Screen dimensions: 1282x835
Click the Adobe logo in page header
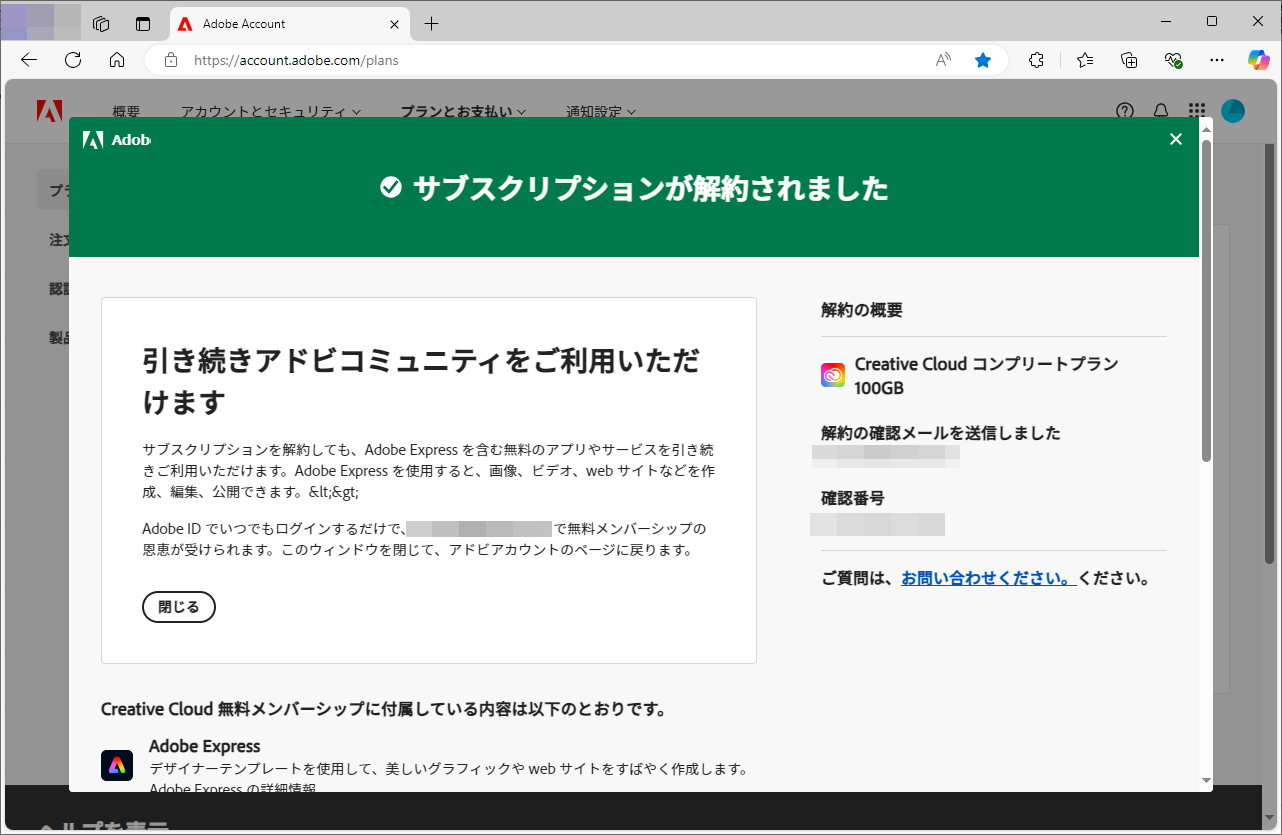pyautogui.click(x=50, y=111)
